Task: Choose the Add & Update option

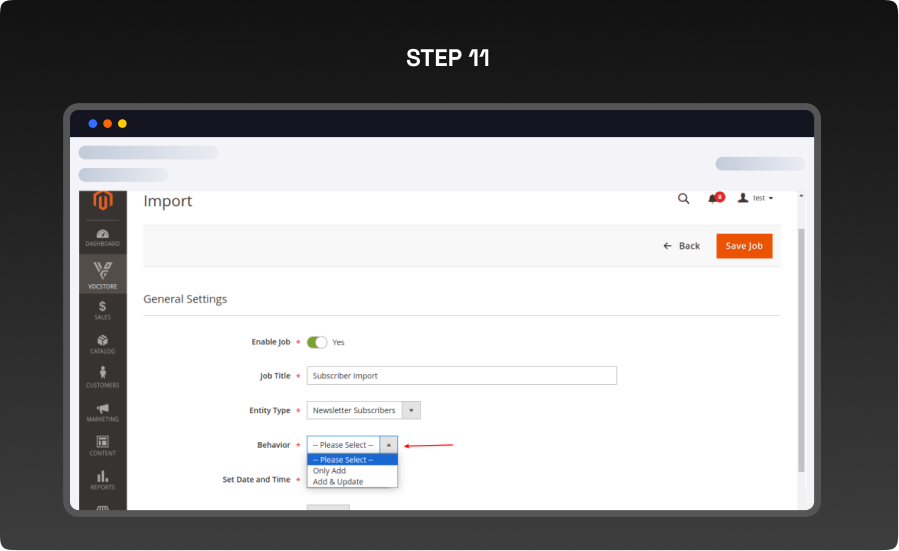Action: [x=338, y=482]
